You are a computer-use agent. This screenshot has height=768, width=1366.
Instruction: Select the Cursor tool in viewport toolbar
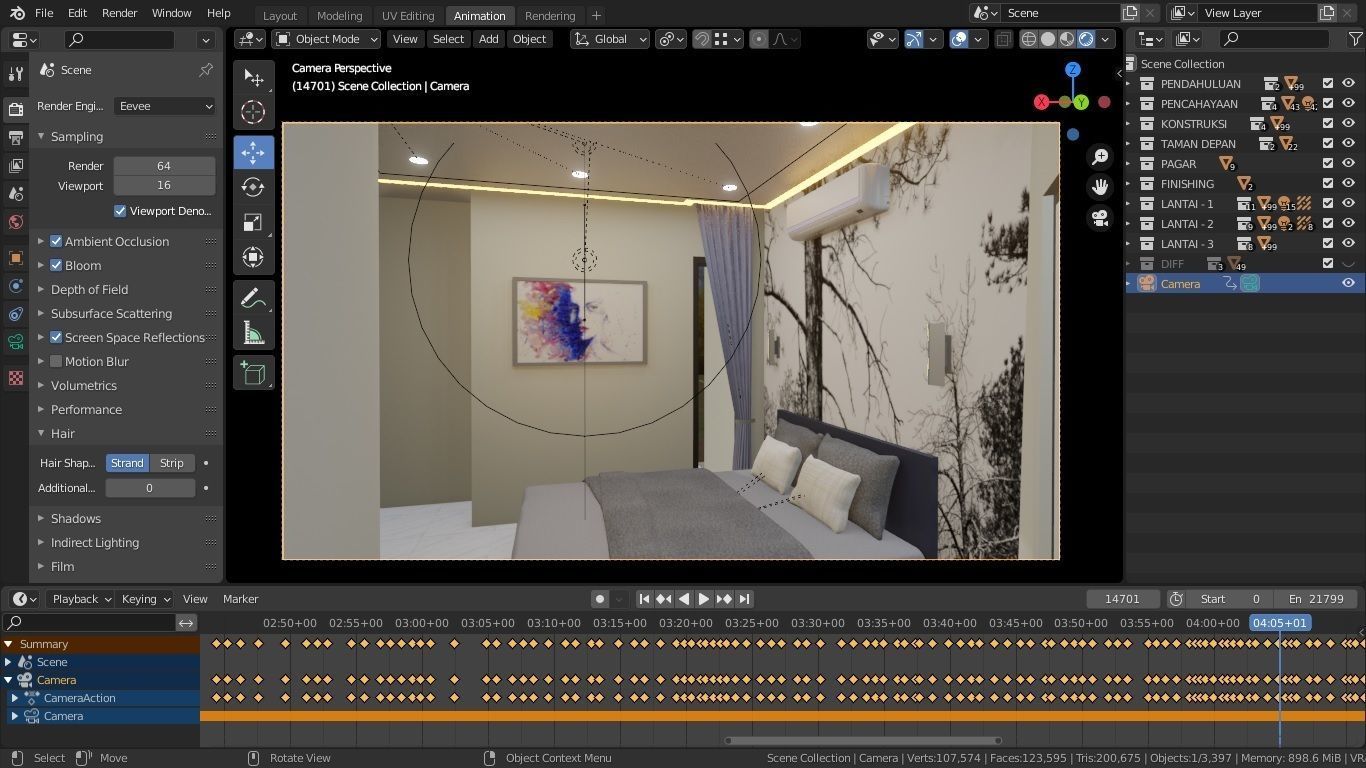(253, 112)
